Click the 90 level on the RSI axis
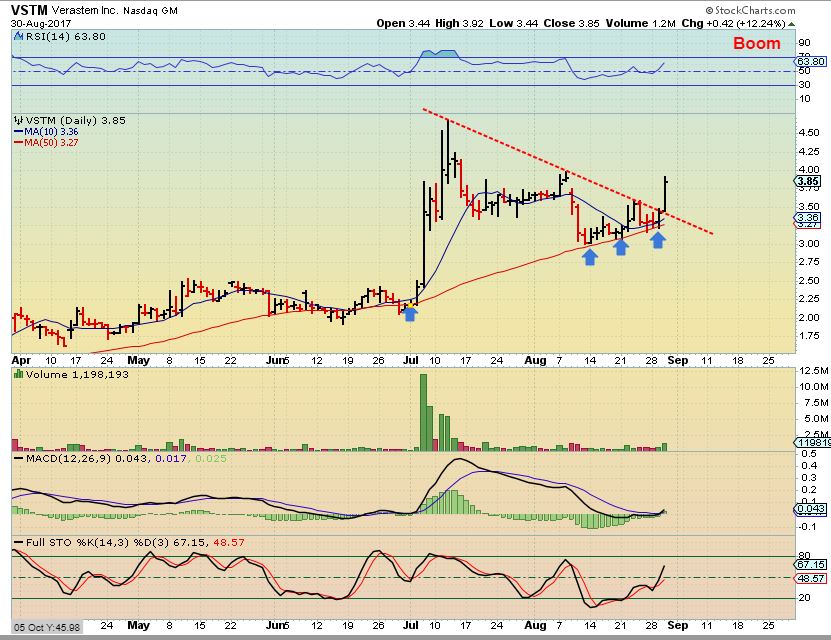The height and width of the screenshot is (640, 831). coord(805,43)
